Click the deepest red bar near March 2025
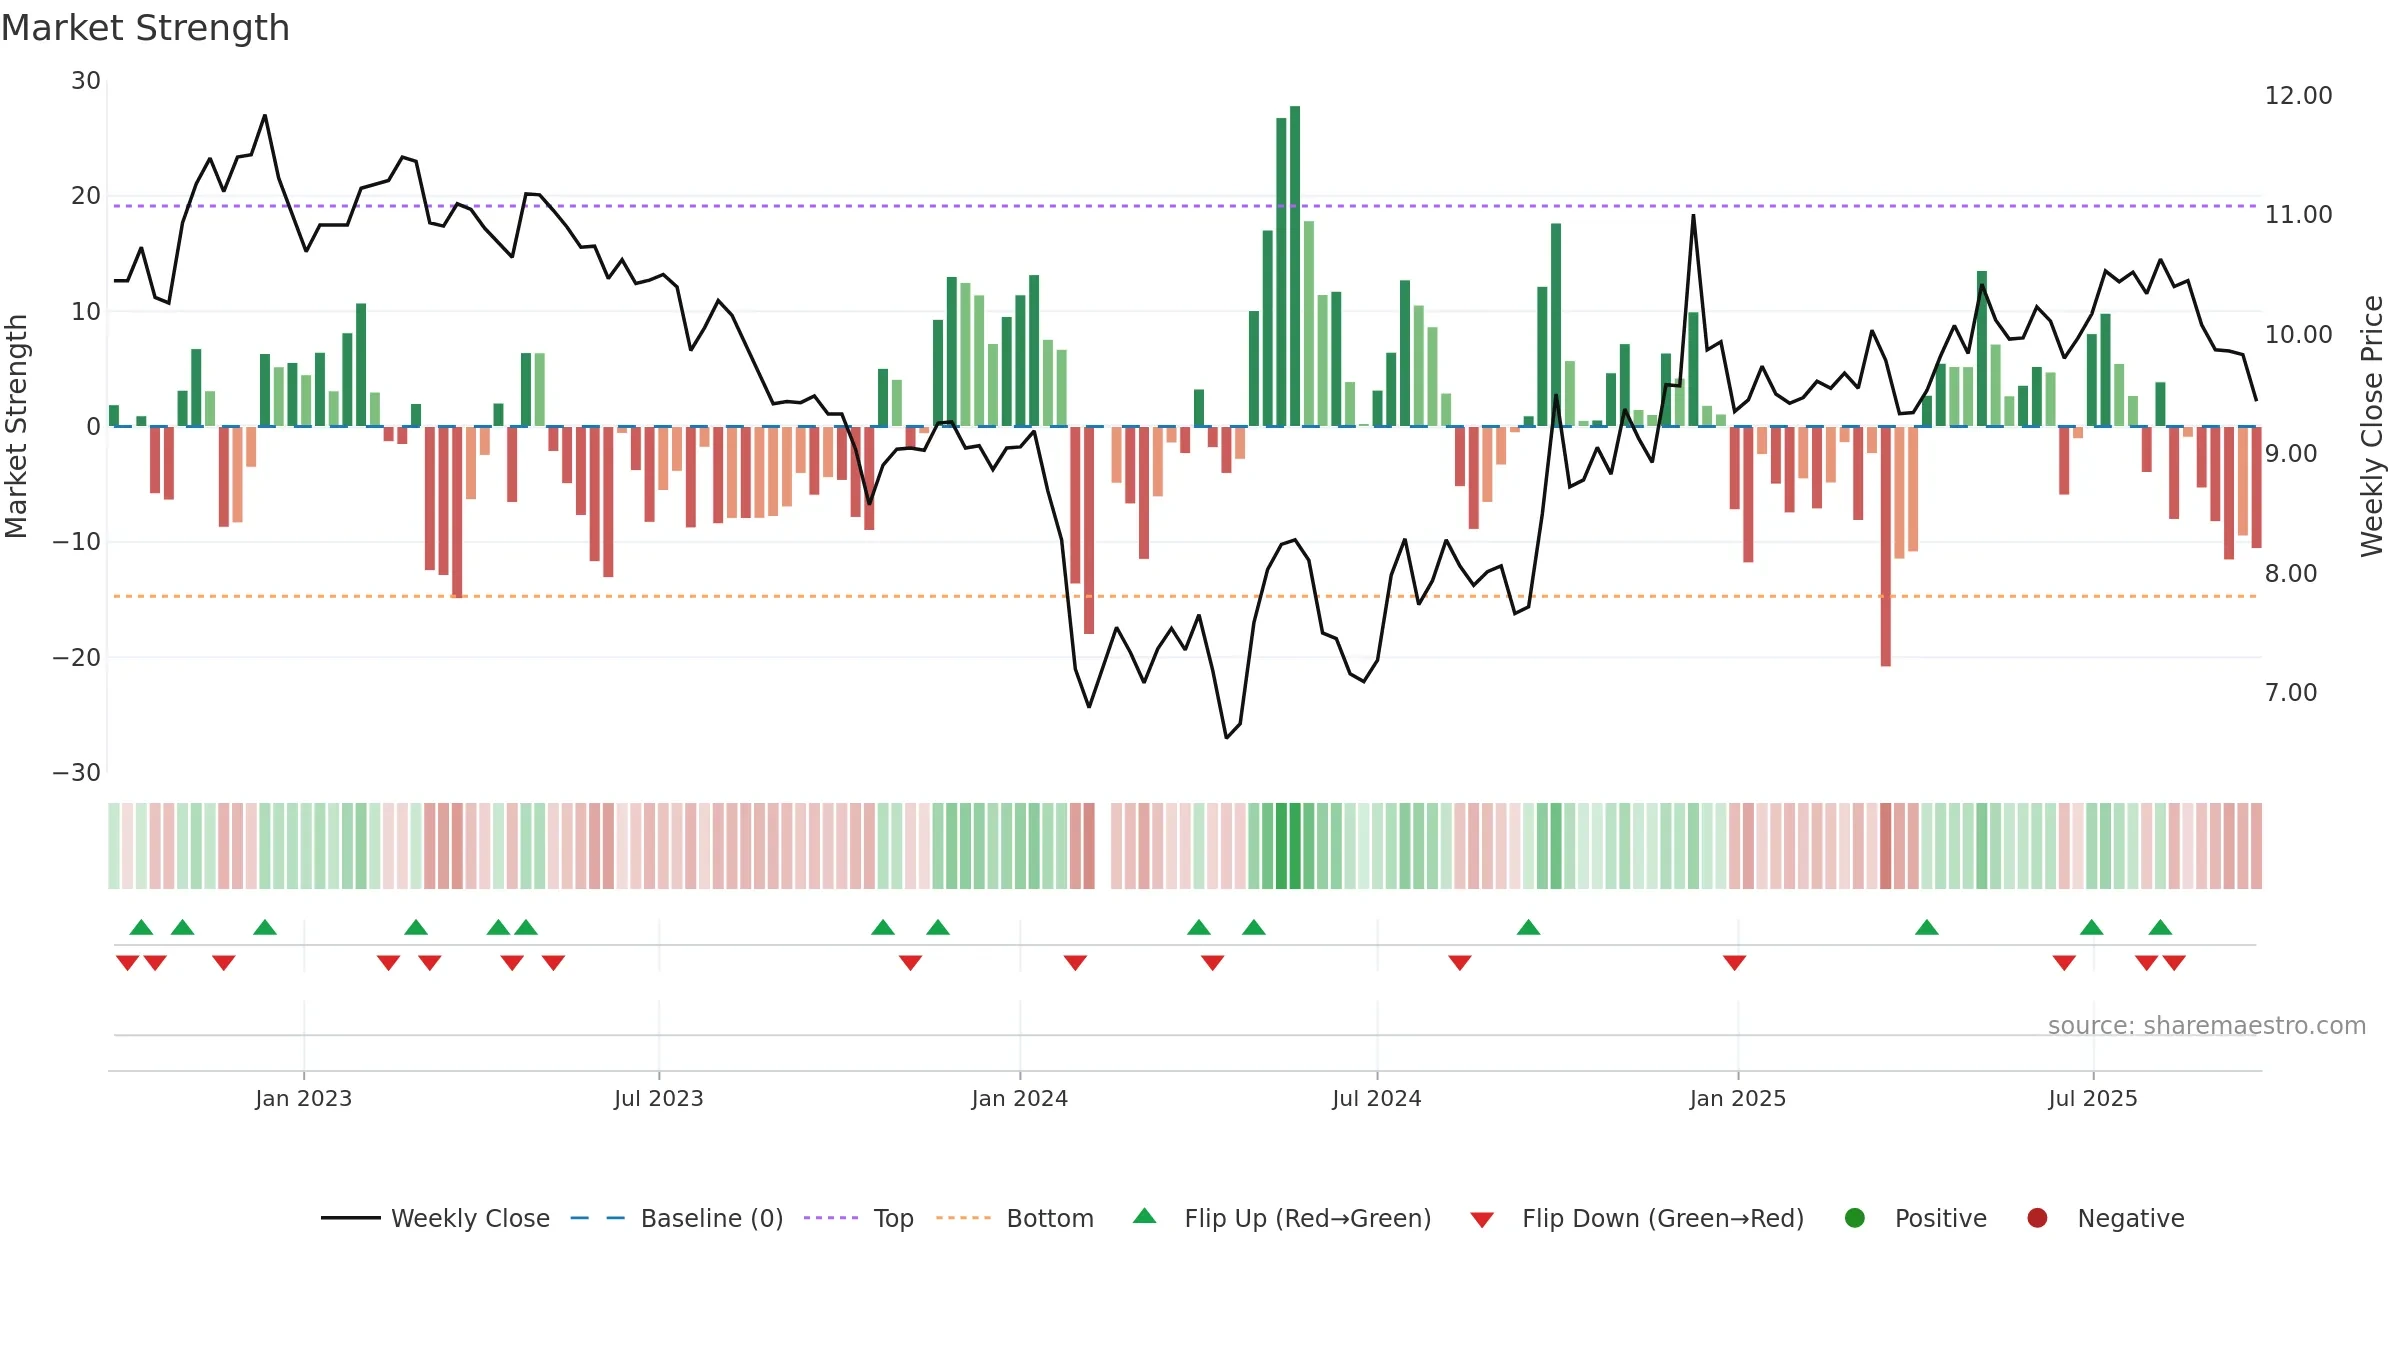Viewport: 2400px width, 1350px height. pos(1886,546)
